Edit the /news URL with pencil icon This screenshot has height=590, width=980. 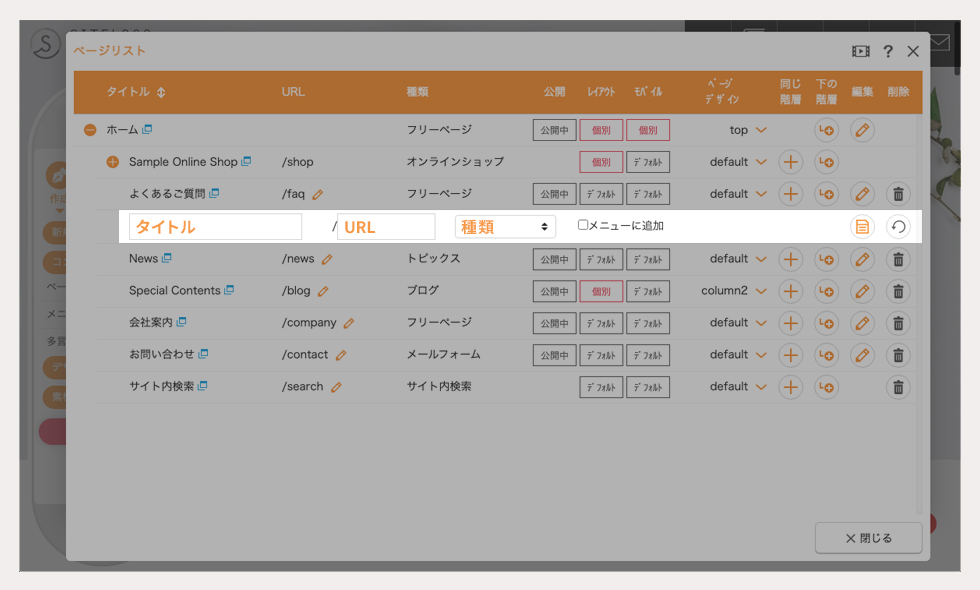[327, 259]
